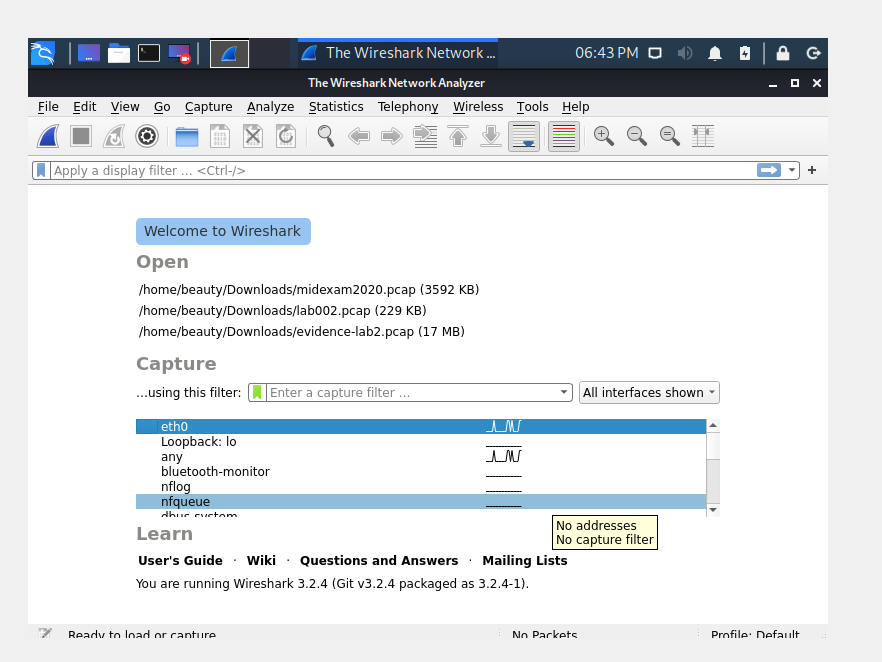The image size is (882, 662).
Task: Zoom out main window text
Action: click(637, 137)
